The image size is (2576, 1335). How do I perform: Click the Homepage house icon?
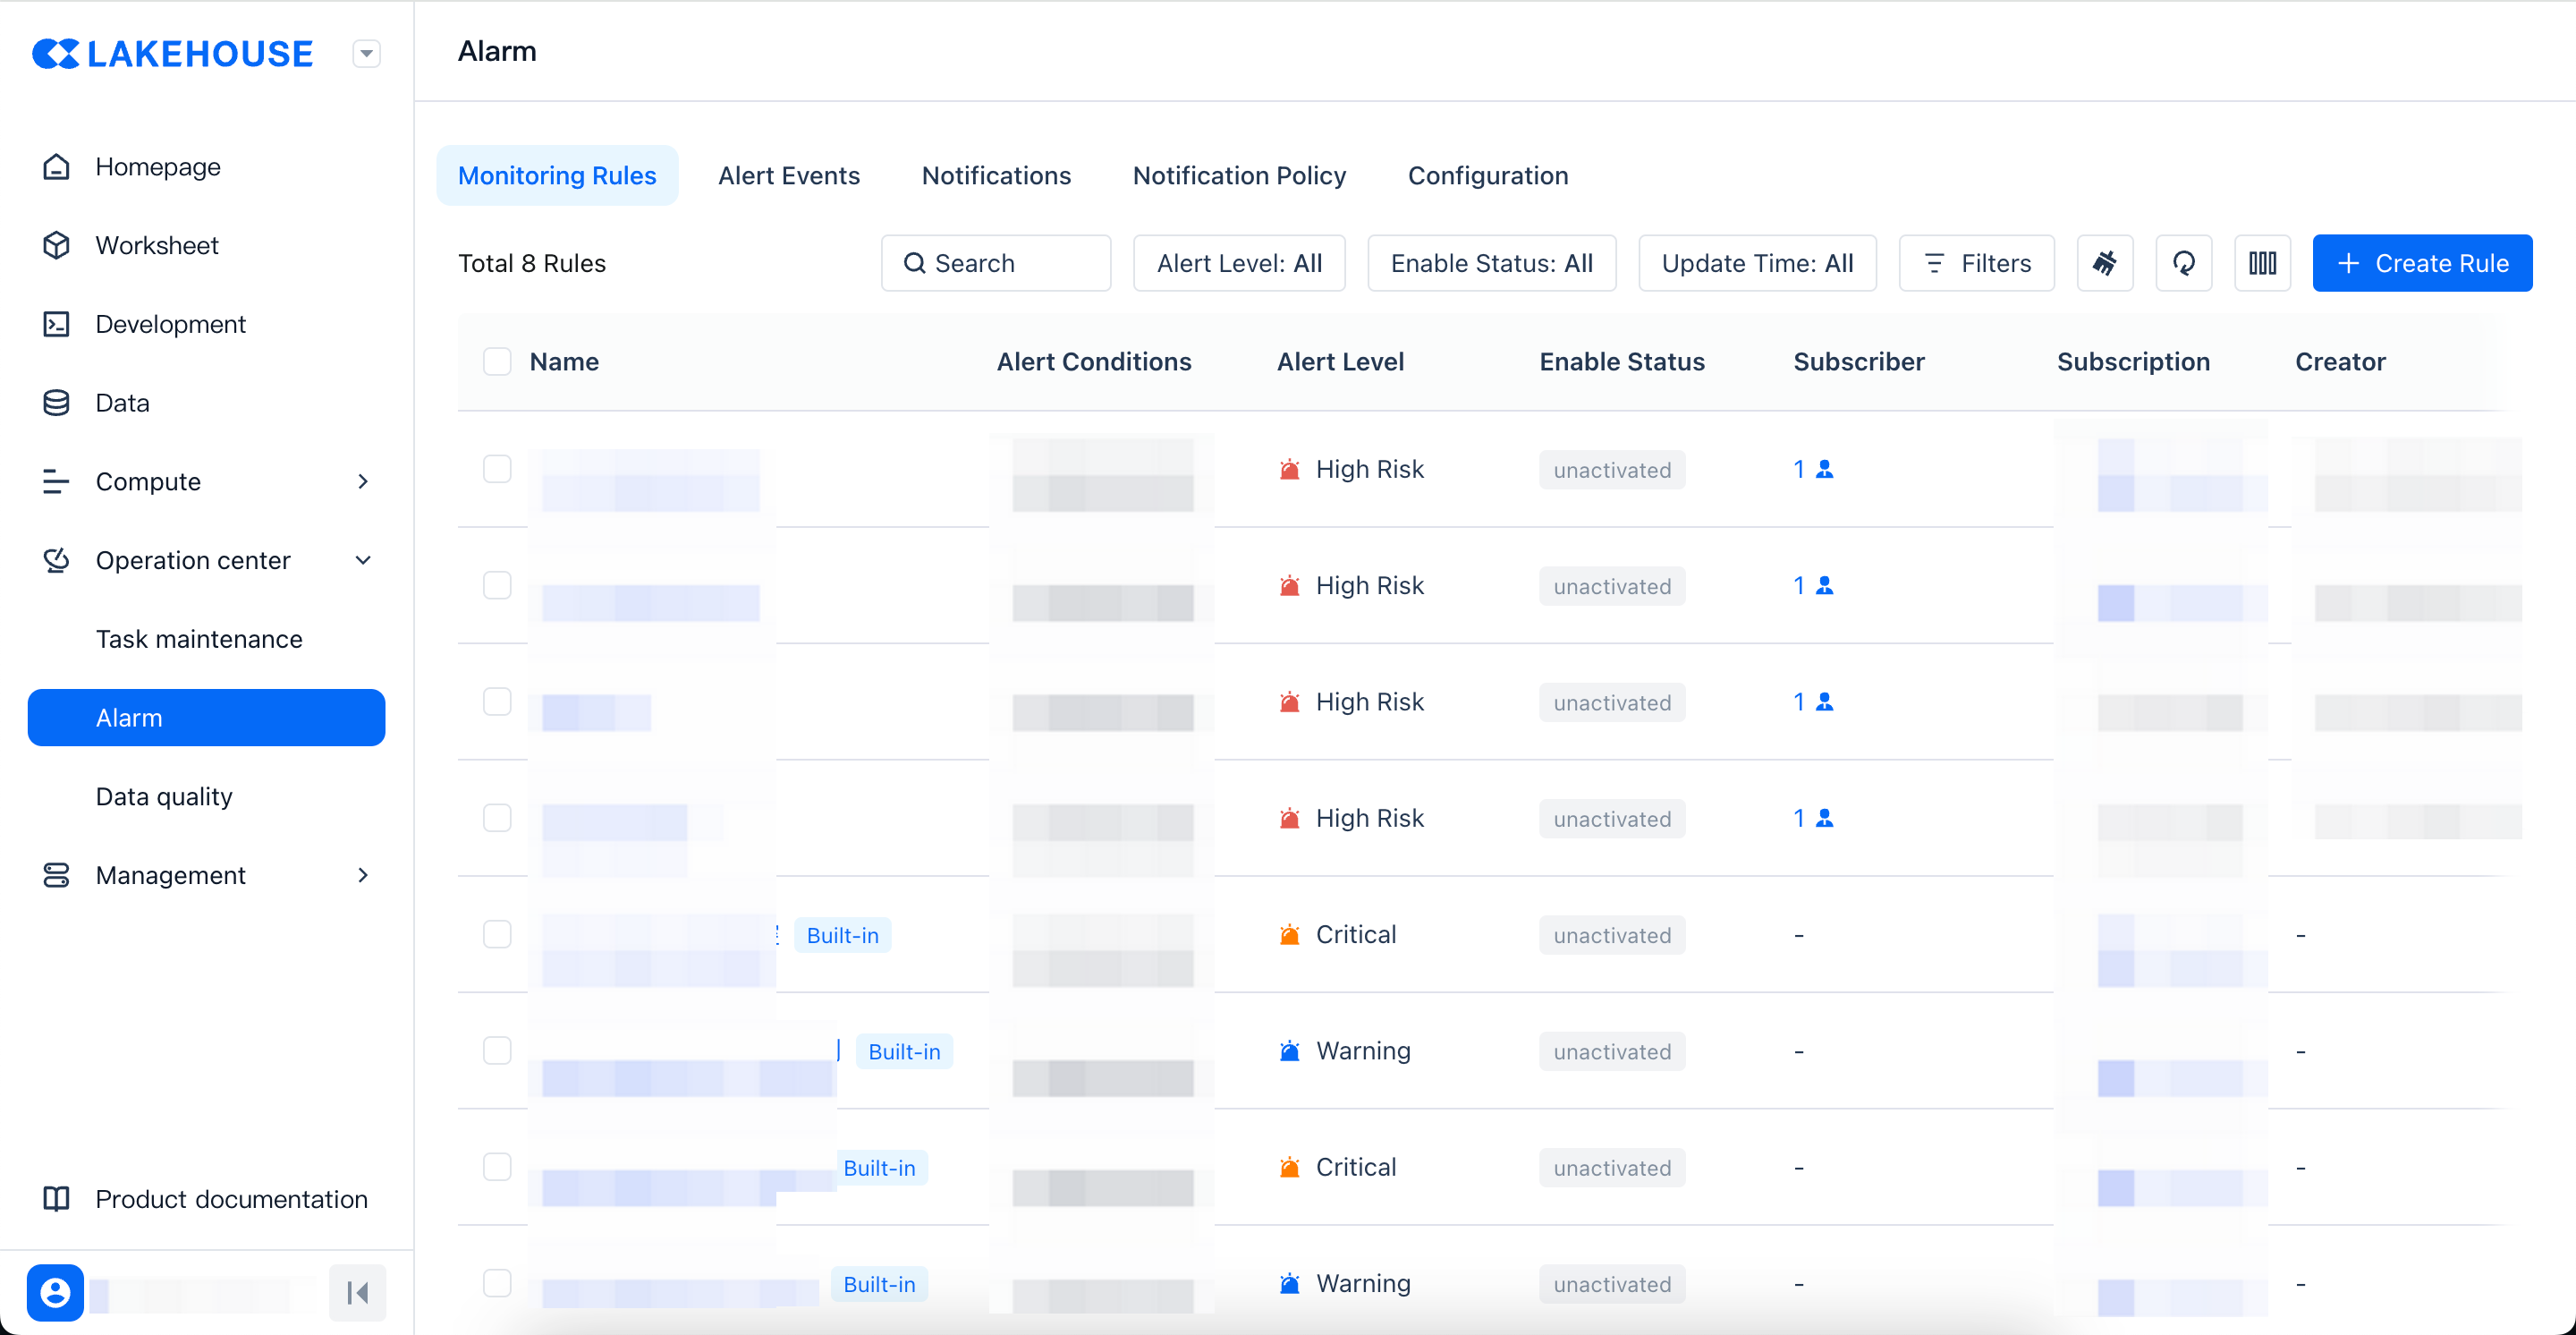56,166
